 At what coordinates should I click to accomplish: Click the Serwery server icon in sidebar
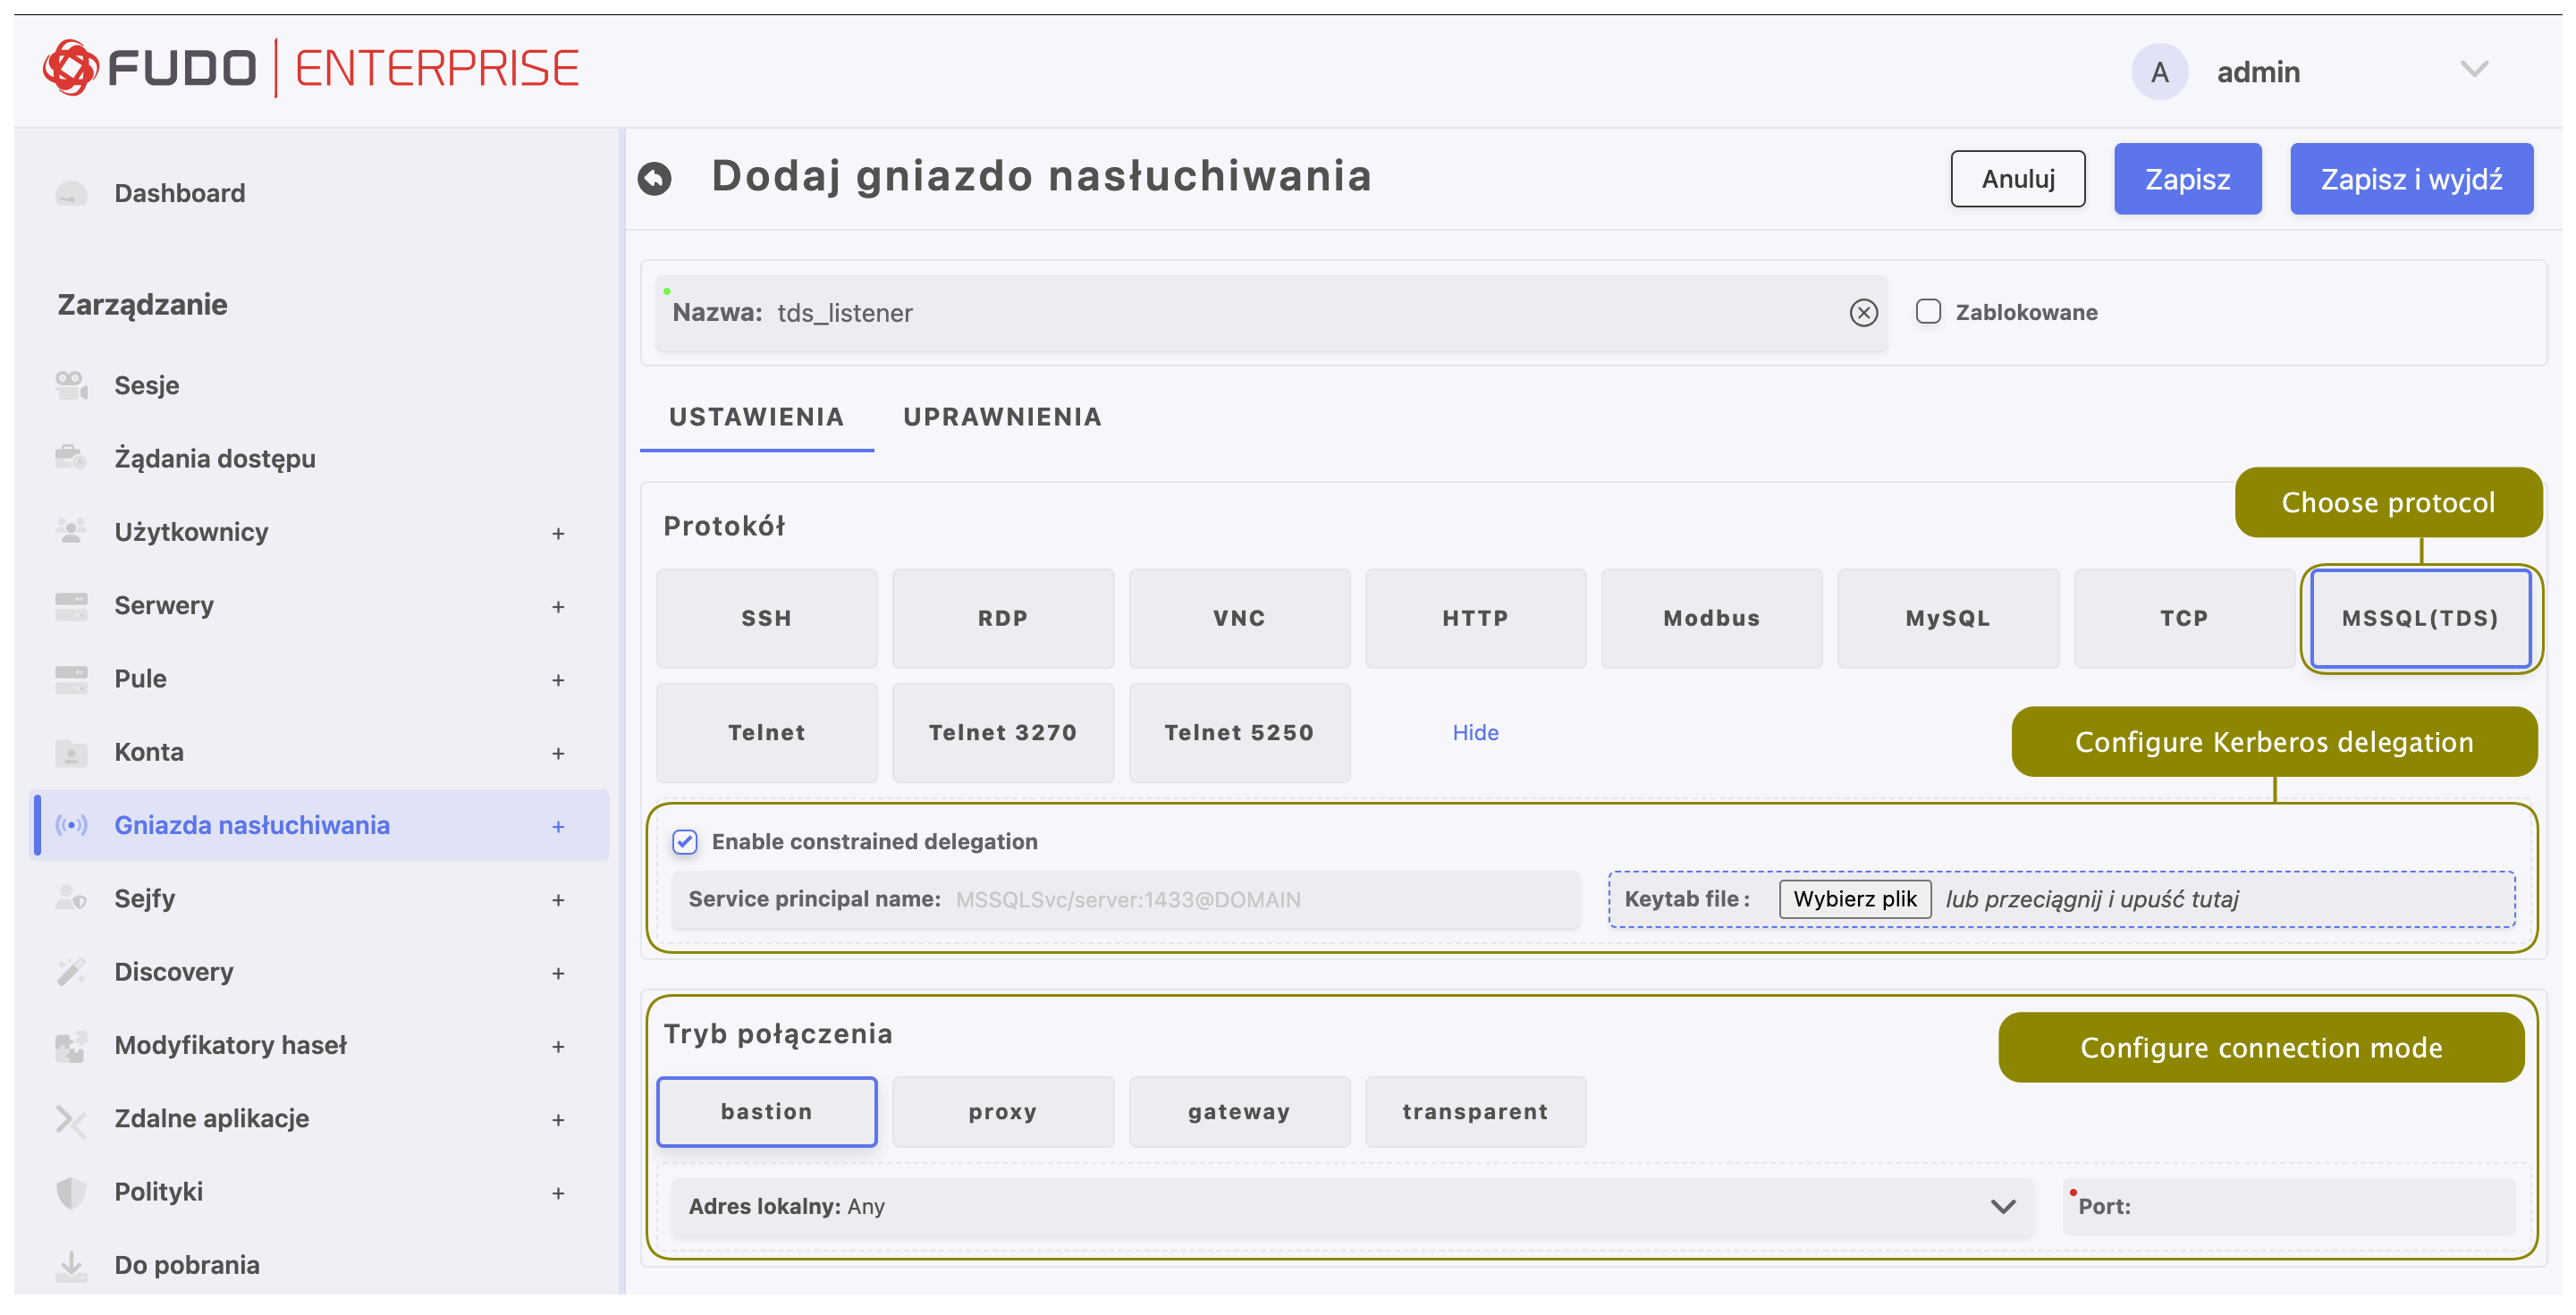pos(71,605)
